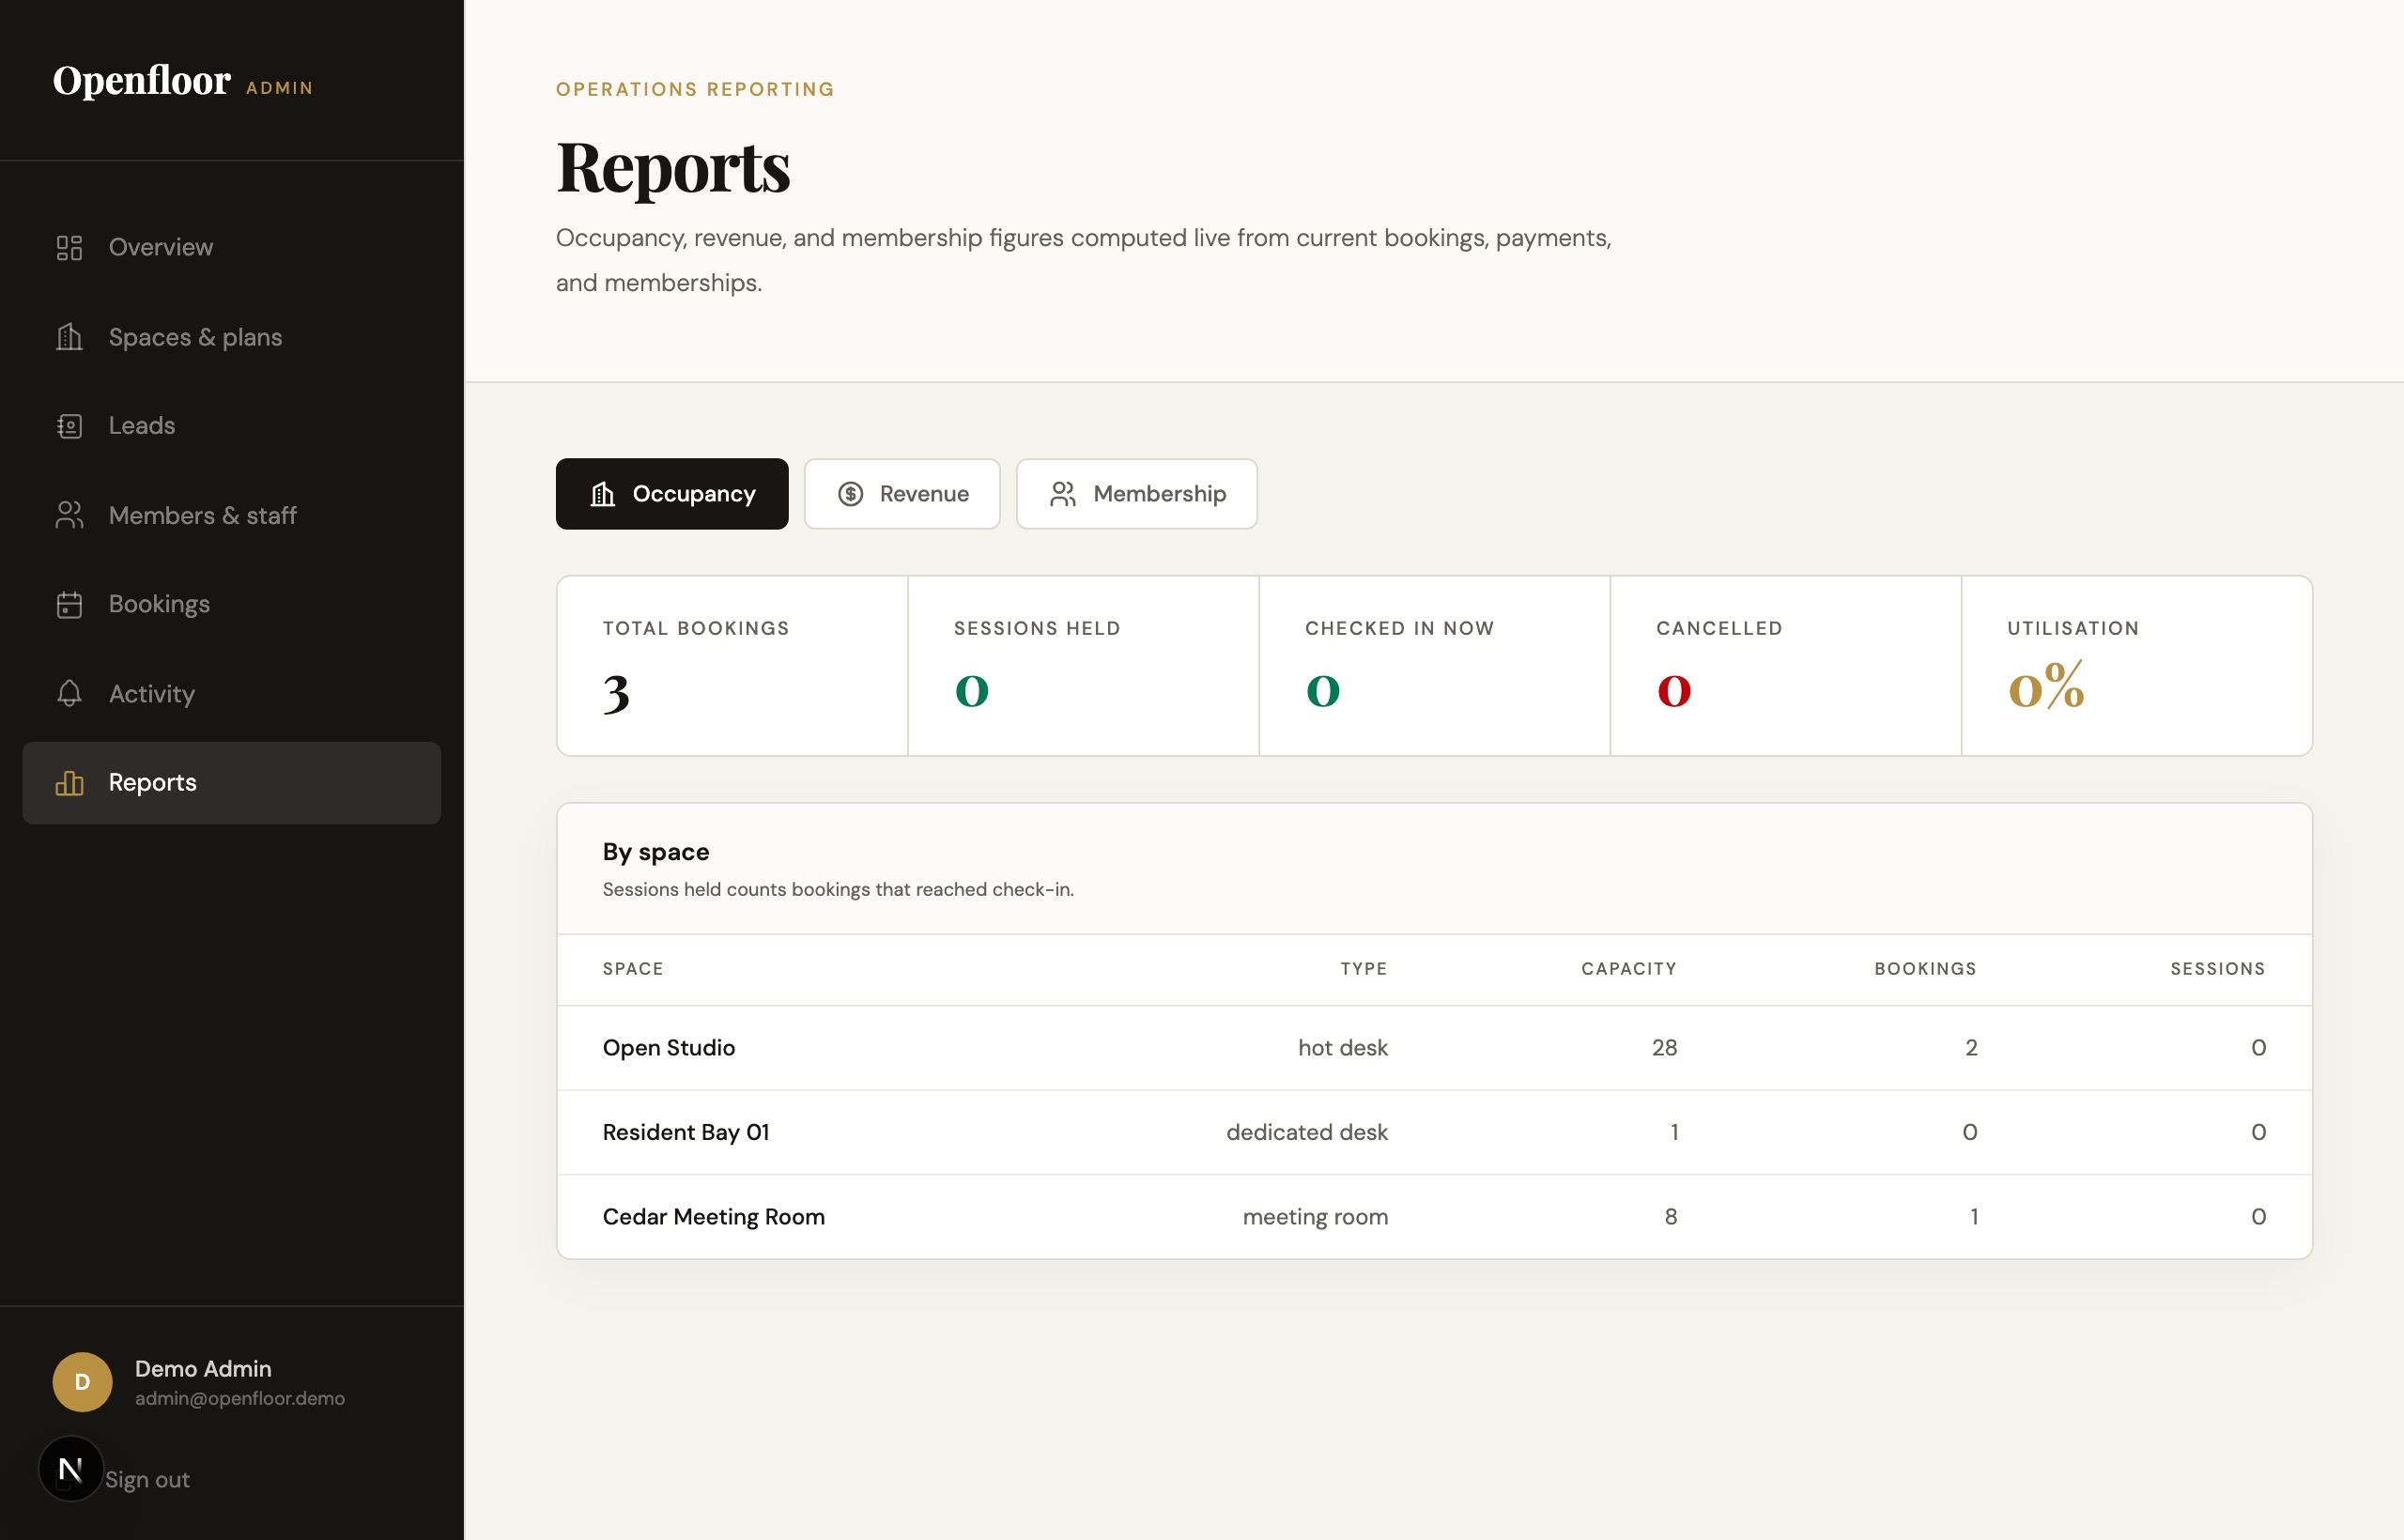The height and width of the screenshot is (1540, 2404).
Task: Click the building icon in Occupancy tab
Action: tap(602, 494)
